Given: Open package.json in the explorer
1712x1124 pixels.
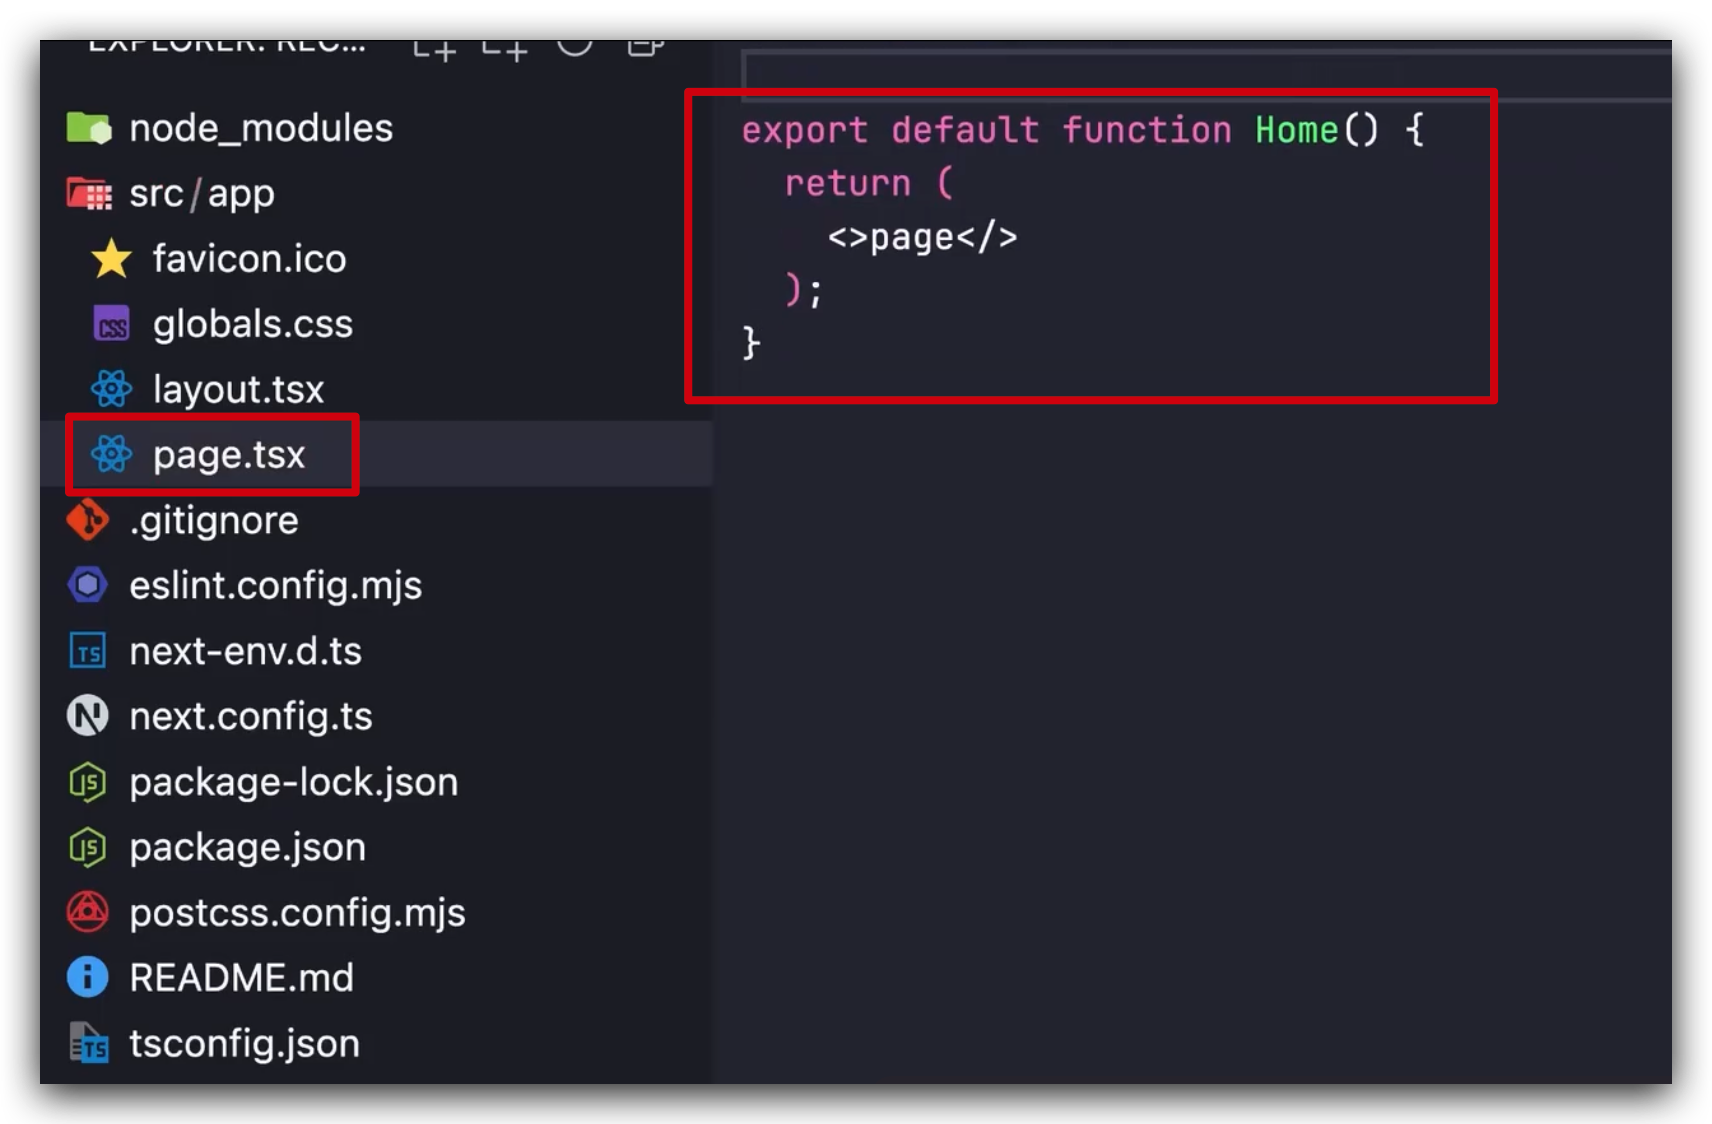Looking at the screenshot, I should pyautogui.click(x=247, y=847).
